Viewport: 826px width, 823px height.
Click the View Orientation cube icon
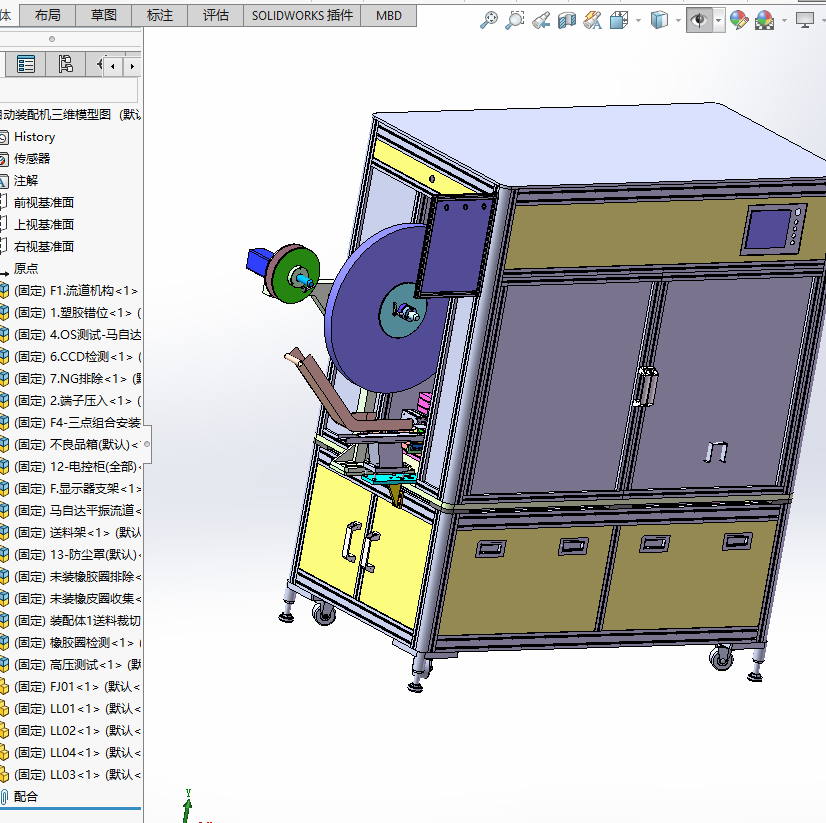coord(620,20)
